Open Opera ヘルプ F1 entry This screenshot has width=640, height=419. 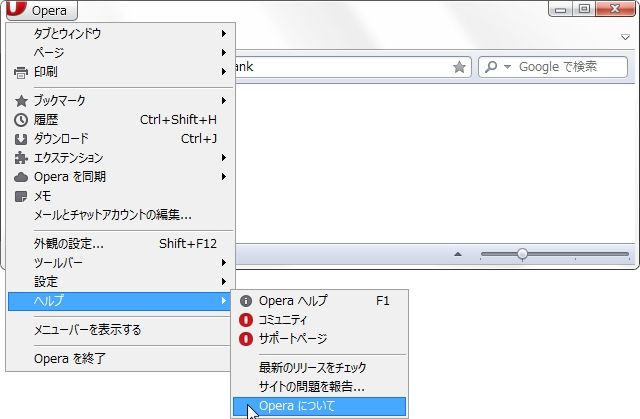point(320,301)
